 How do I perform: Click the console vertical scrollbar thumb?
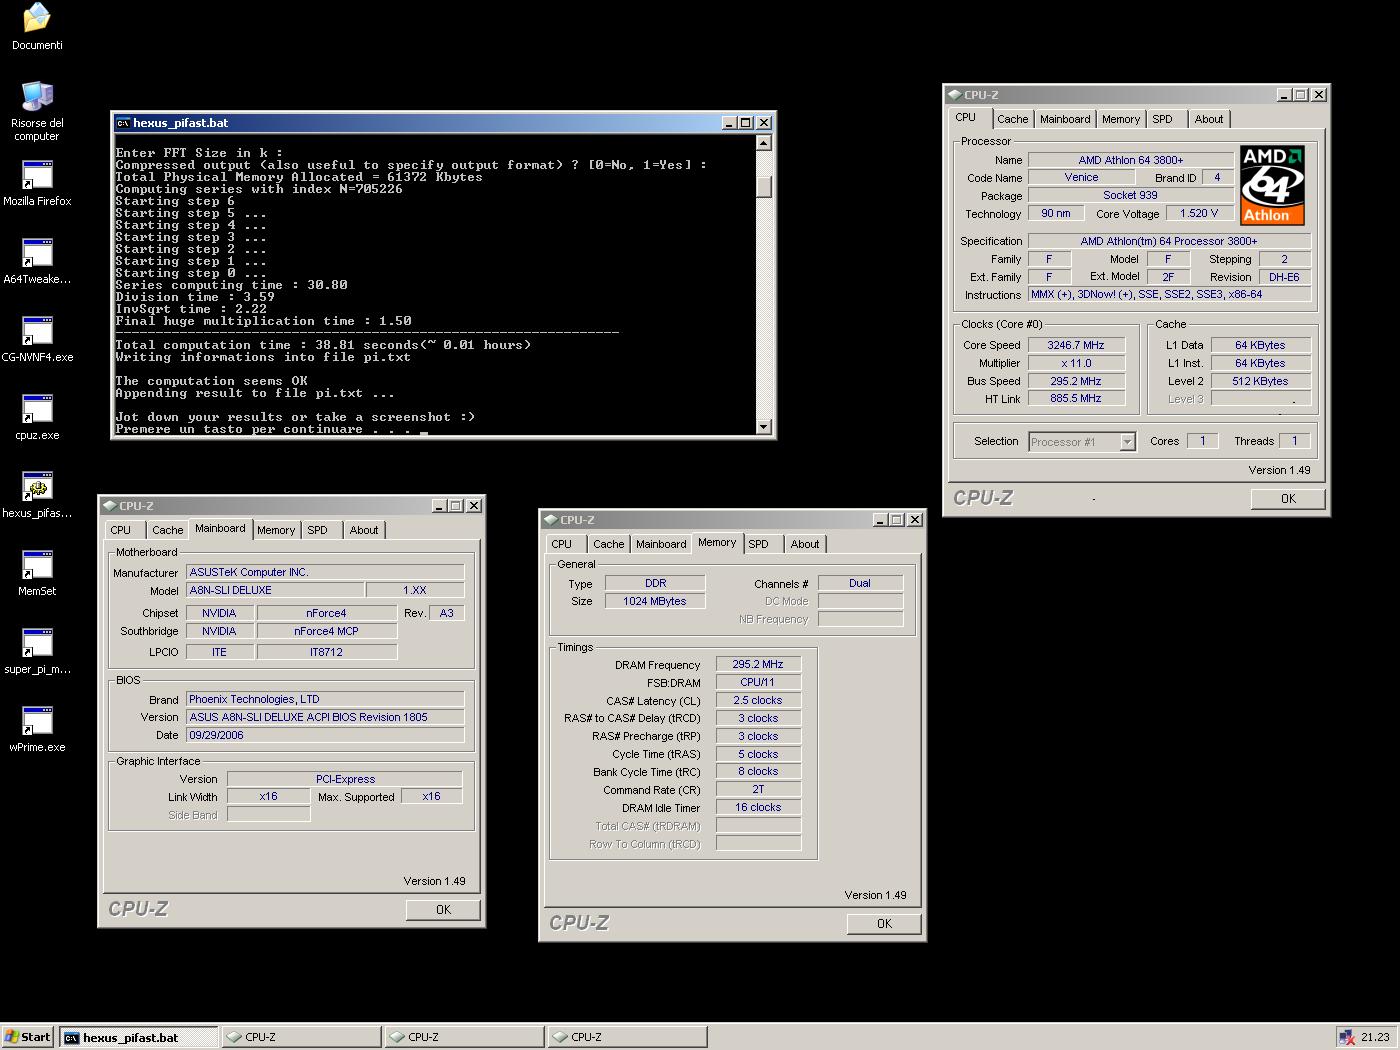coord(764,187)
